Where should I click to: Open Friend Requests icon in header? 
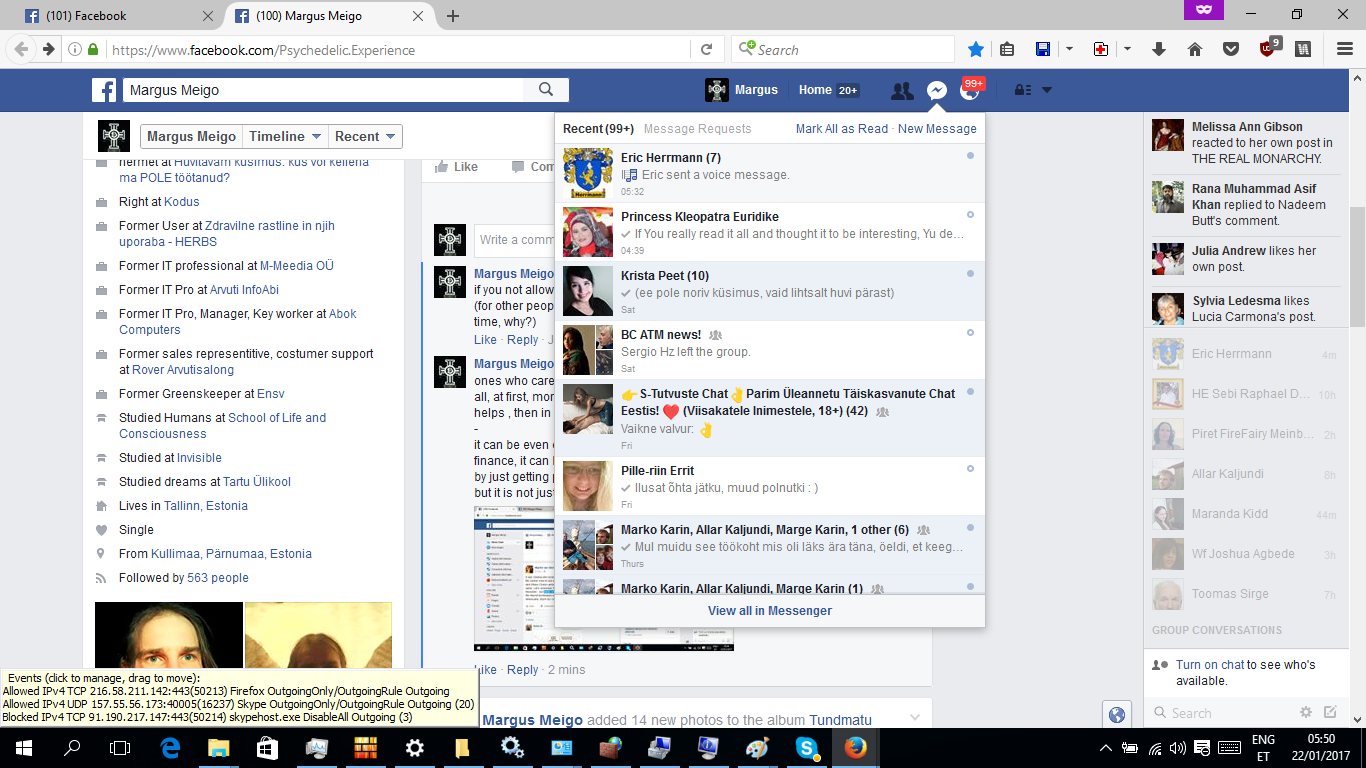coord(902,90)
